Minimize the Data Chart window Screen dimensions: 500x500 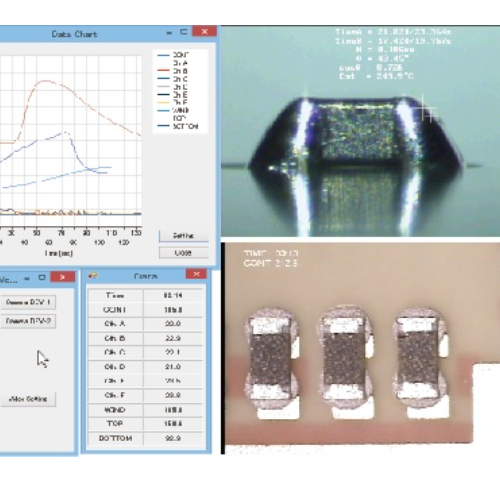click(169, 33)
